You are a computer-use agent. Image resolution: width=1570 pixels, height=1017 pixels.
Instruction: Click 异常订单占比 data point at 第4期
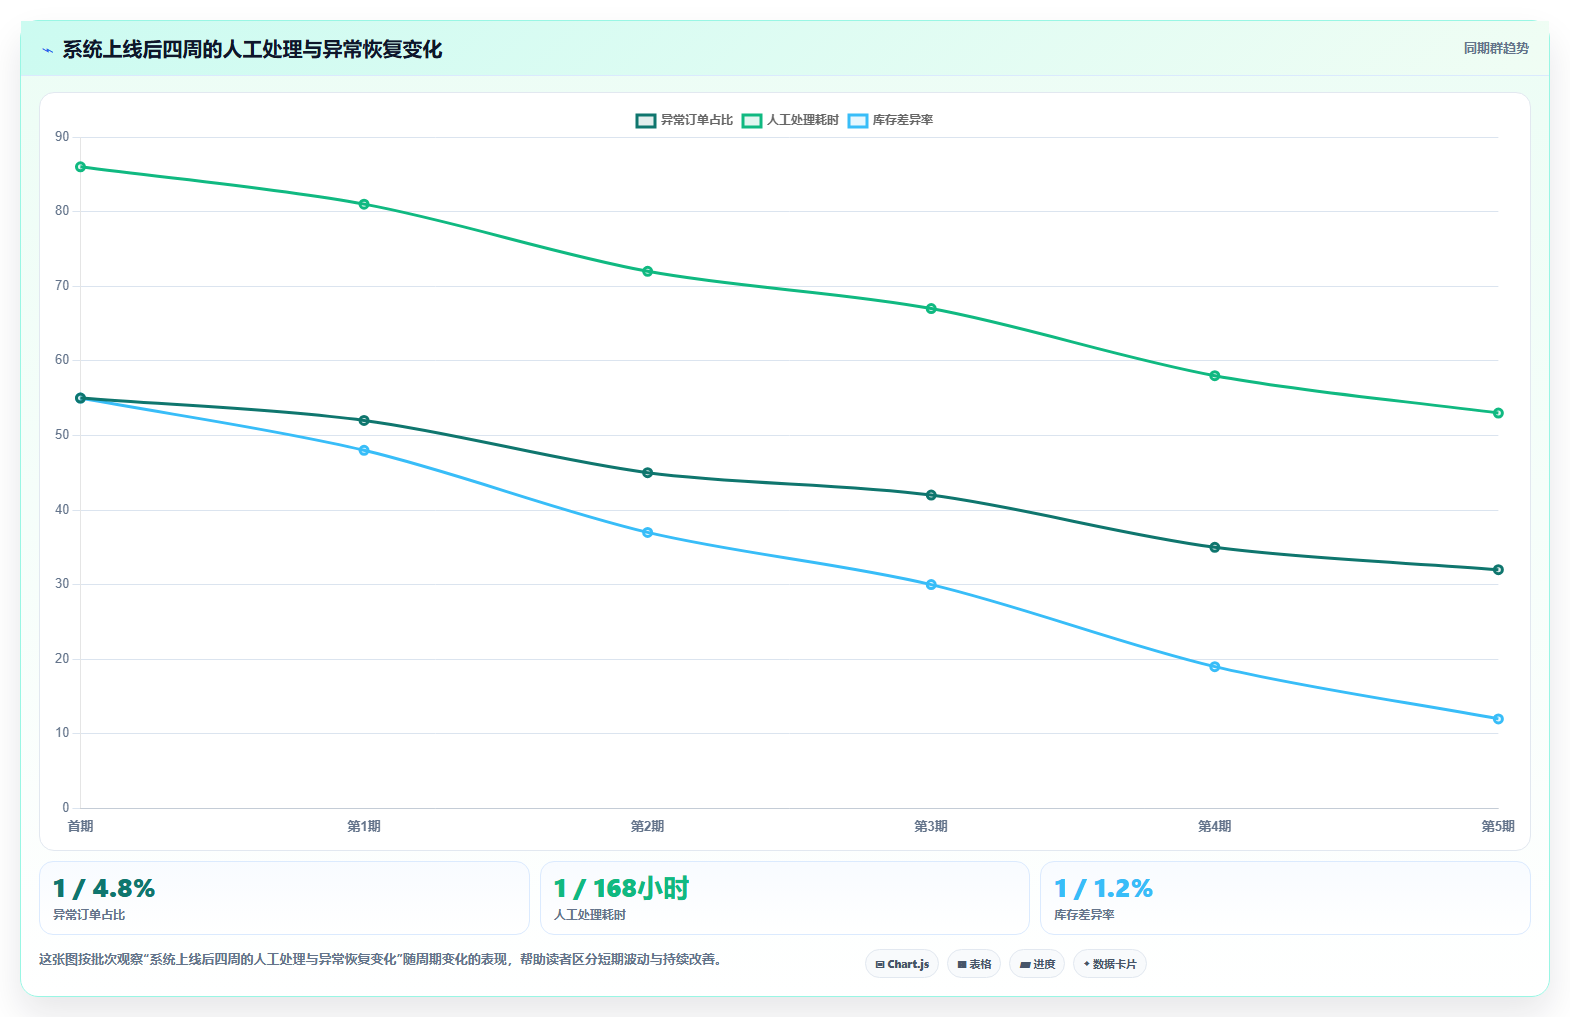pyautogui.click(x=1215, y=547)
